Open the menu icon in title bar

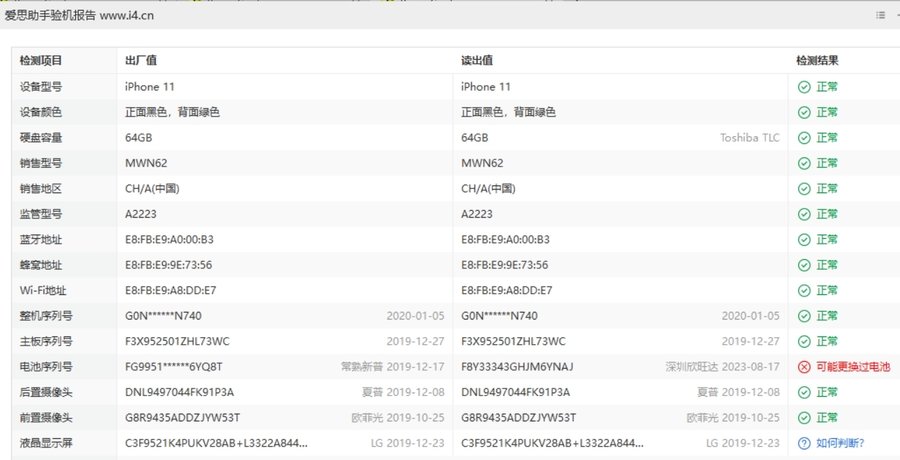click(880, 16)
